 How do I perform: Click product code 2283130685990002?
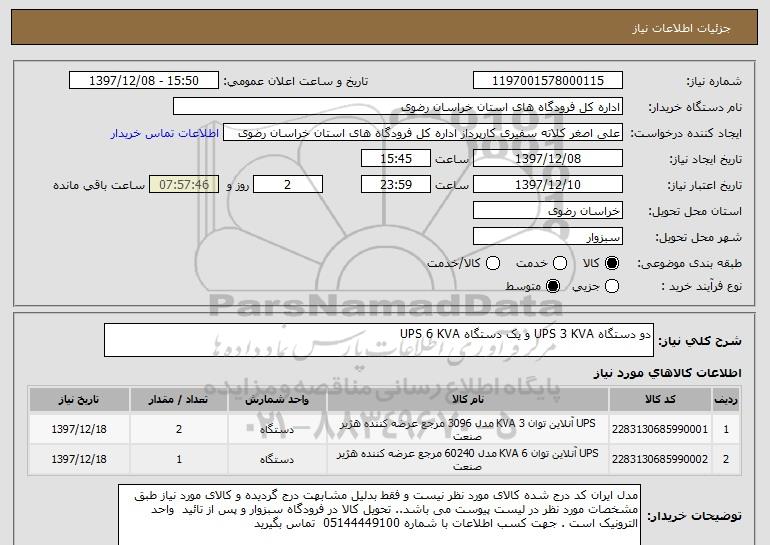pos(660,459)
